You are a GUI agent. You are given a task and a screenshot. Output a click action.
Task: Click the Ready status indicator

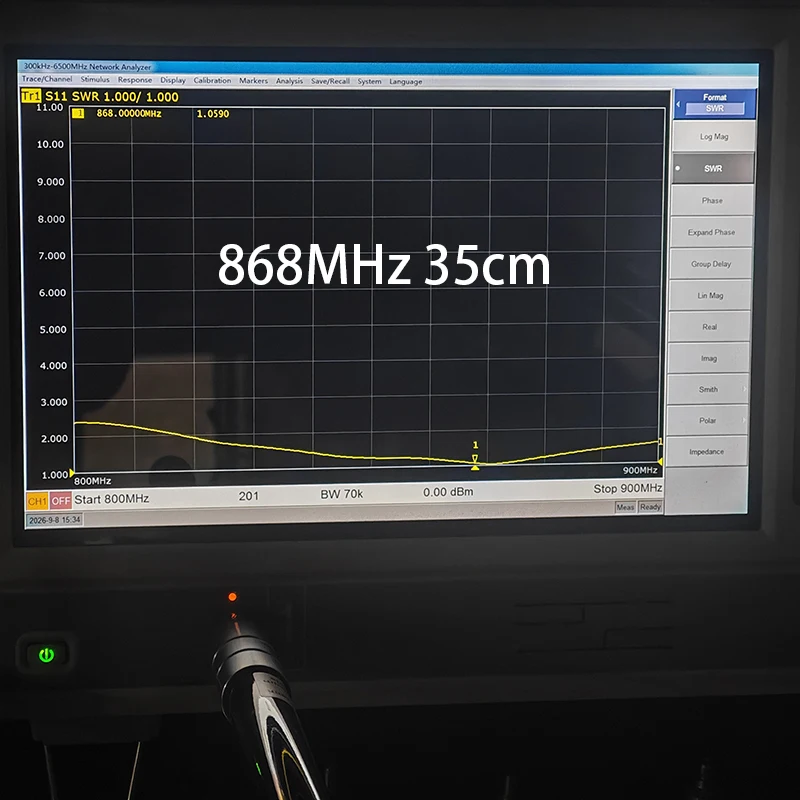[x=650, y=507]
